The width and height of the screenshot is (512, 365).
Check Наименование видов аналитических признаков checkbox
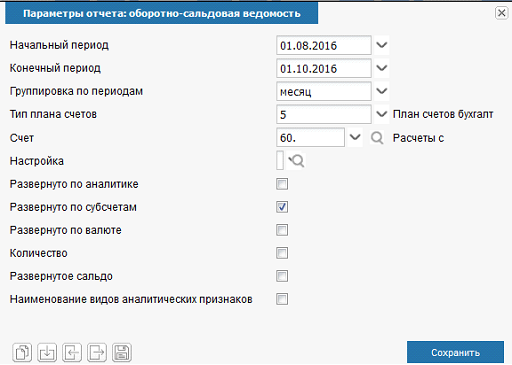[x=282, y=299]
